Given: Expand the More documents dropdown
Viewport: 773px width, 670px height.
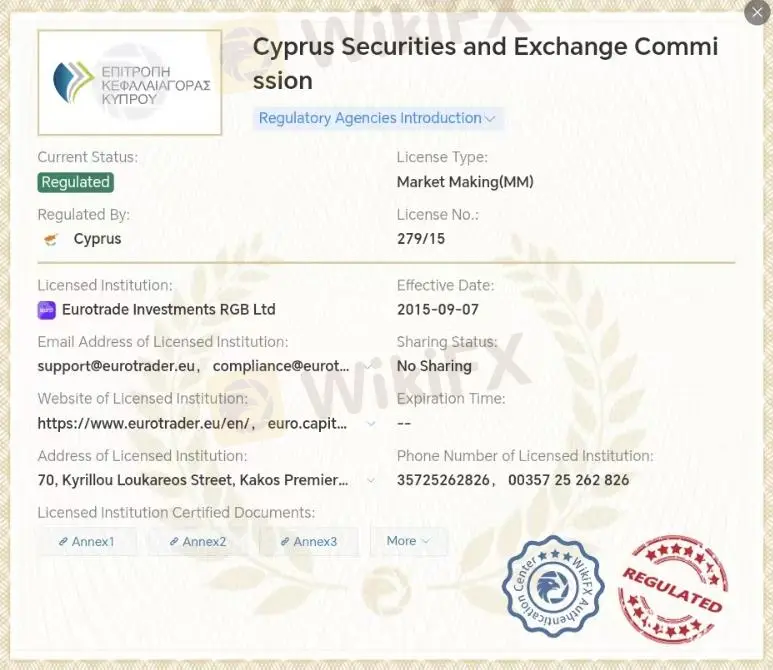Looking at the screenshot, I should [408, 541].
